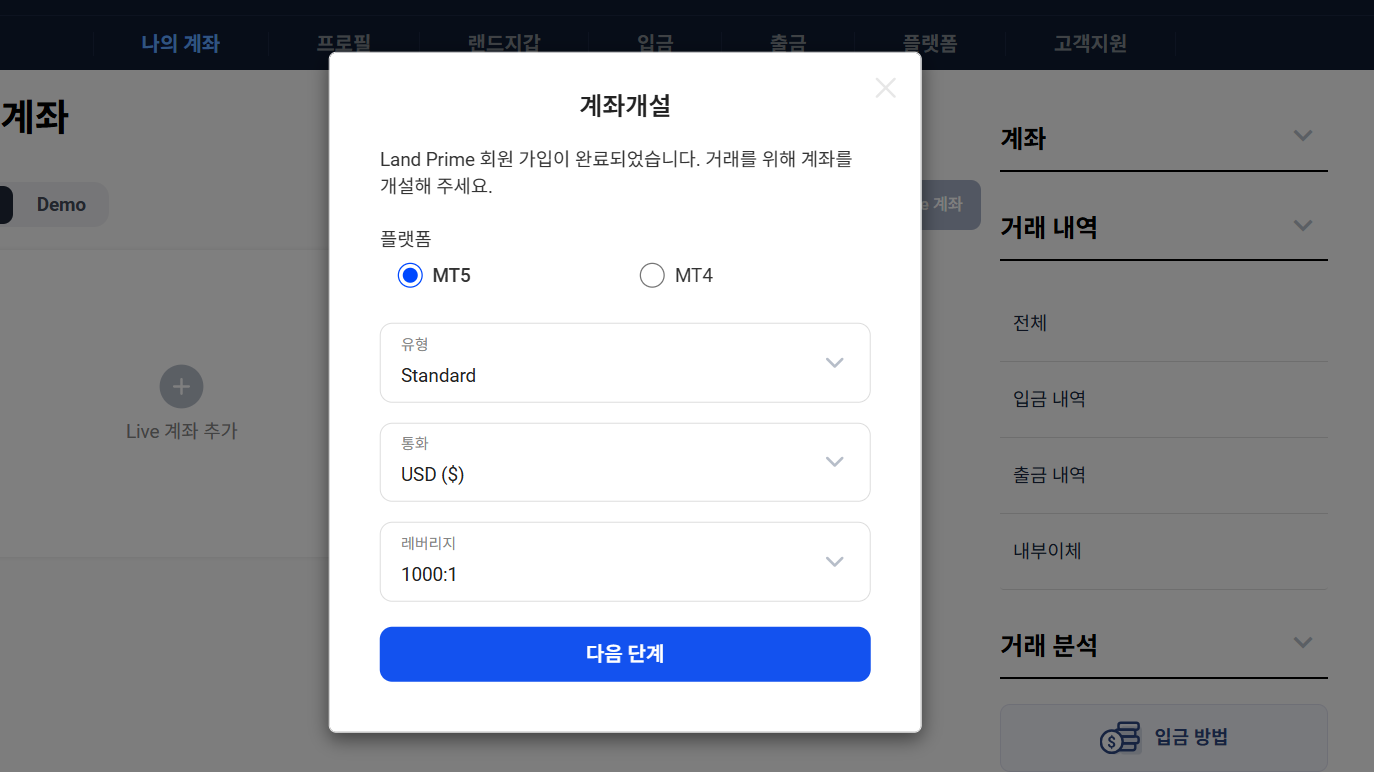Click the chevron icon in the 레버리지 field
1374x772 pixels.
[835, 561]
